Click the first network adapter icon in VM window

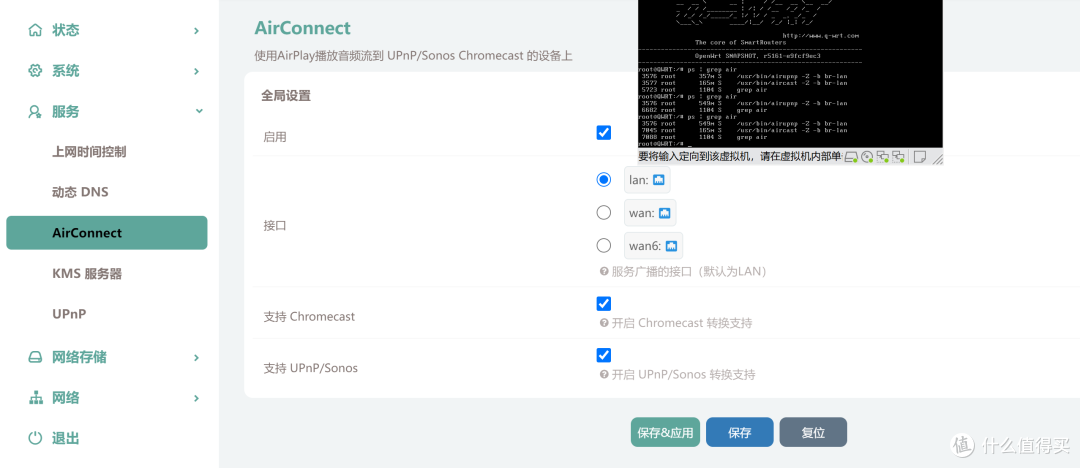click(x=882, y=157)
